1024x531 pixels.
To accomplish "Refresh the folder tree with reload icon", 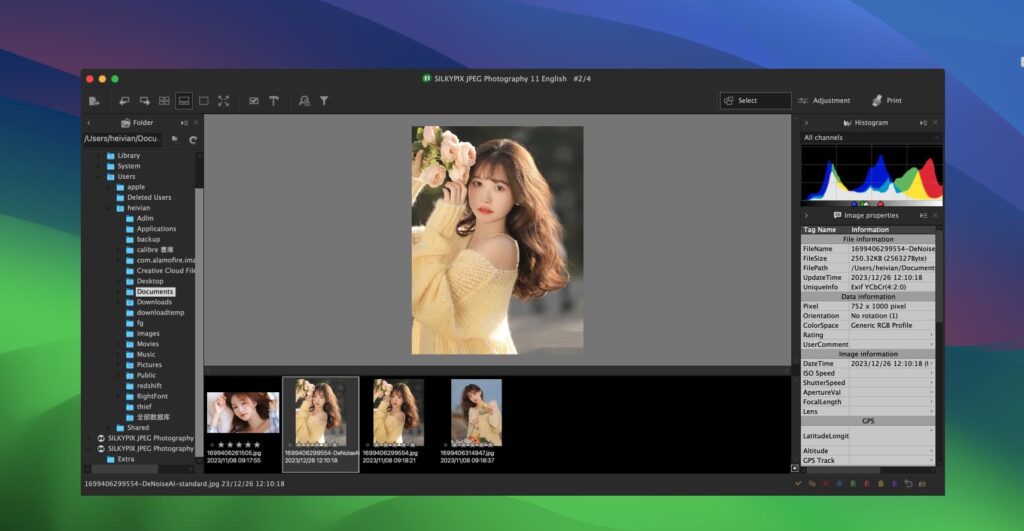I will (193, 139).
